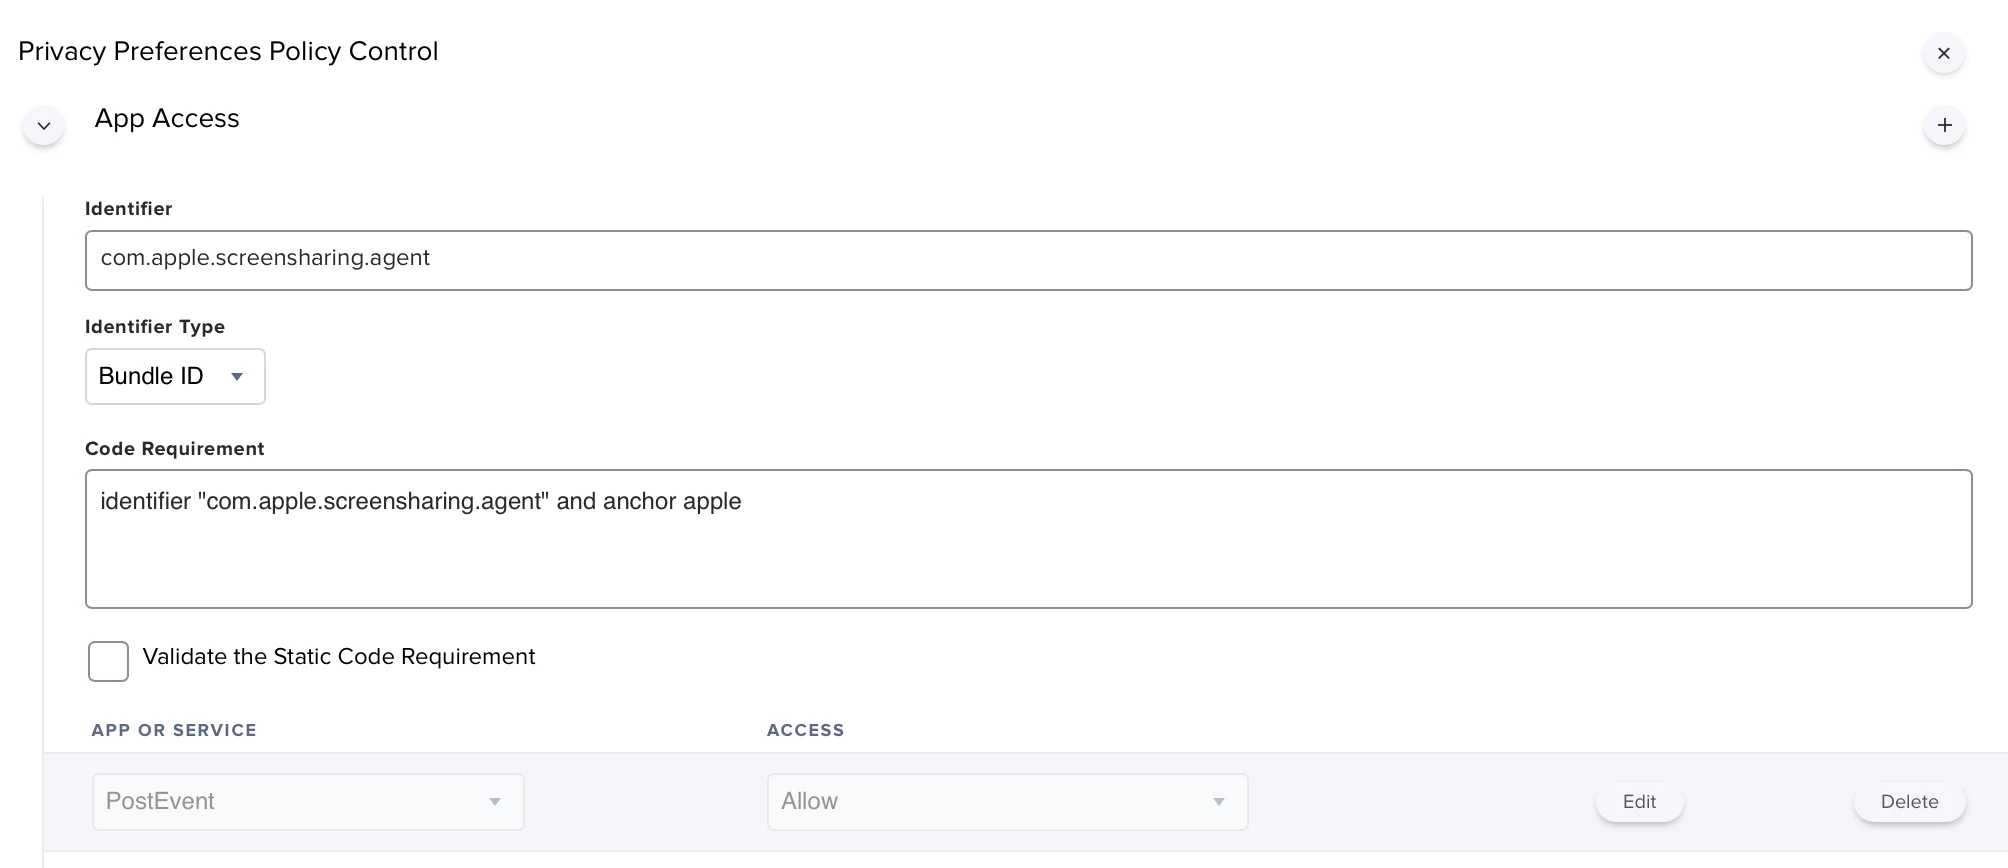Close the Privacy Preferences Policy Control panel
Viewport: 2008px width, 868px height.
tap(1944, 53)
